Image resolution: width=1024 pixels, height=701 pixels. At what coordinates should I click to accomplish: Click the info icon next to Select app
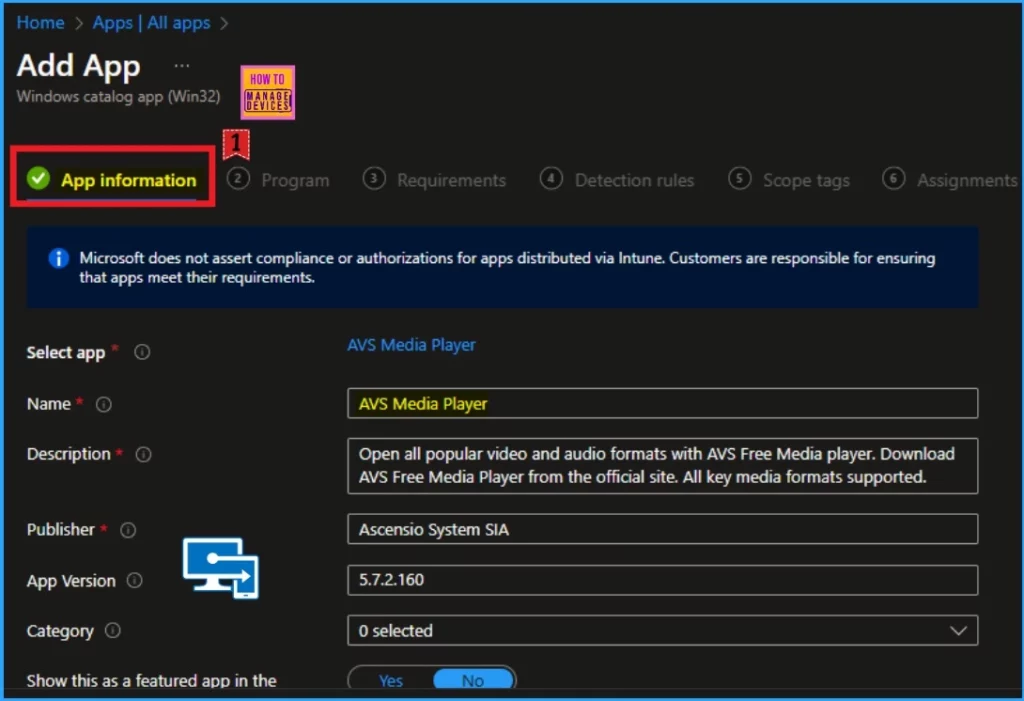click(142, 352)
